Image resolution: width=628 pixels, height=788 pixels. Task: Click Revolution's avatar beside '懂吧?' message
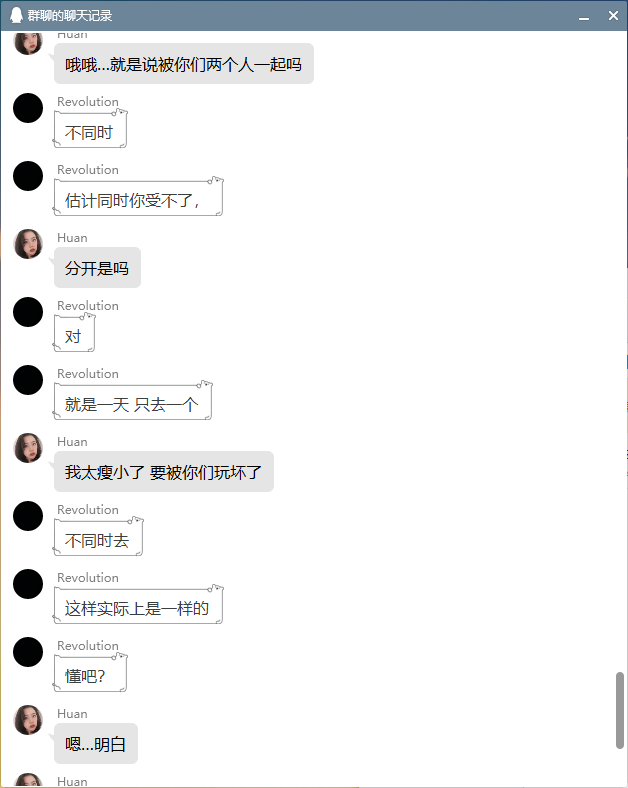(28, 652)
